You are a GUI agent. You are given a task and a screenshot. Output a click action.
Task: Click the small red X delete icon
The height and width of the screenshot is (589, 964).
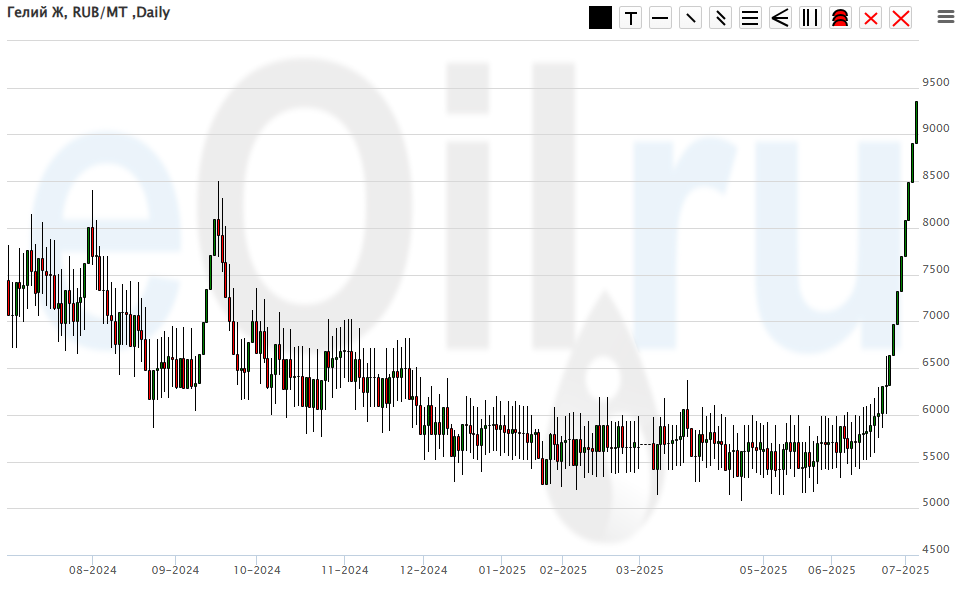pyautogui.click(x=870, y=18)
